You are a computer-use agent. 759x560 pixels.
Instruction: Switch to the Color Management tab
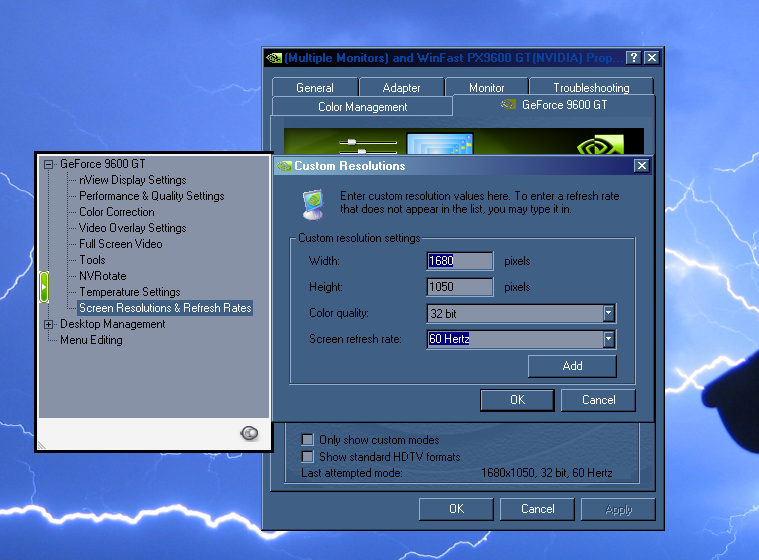(x=362, y=107)
